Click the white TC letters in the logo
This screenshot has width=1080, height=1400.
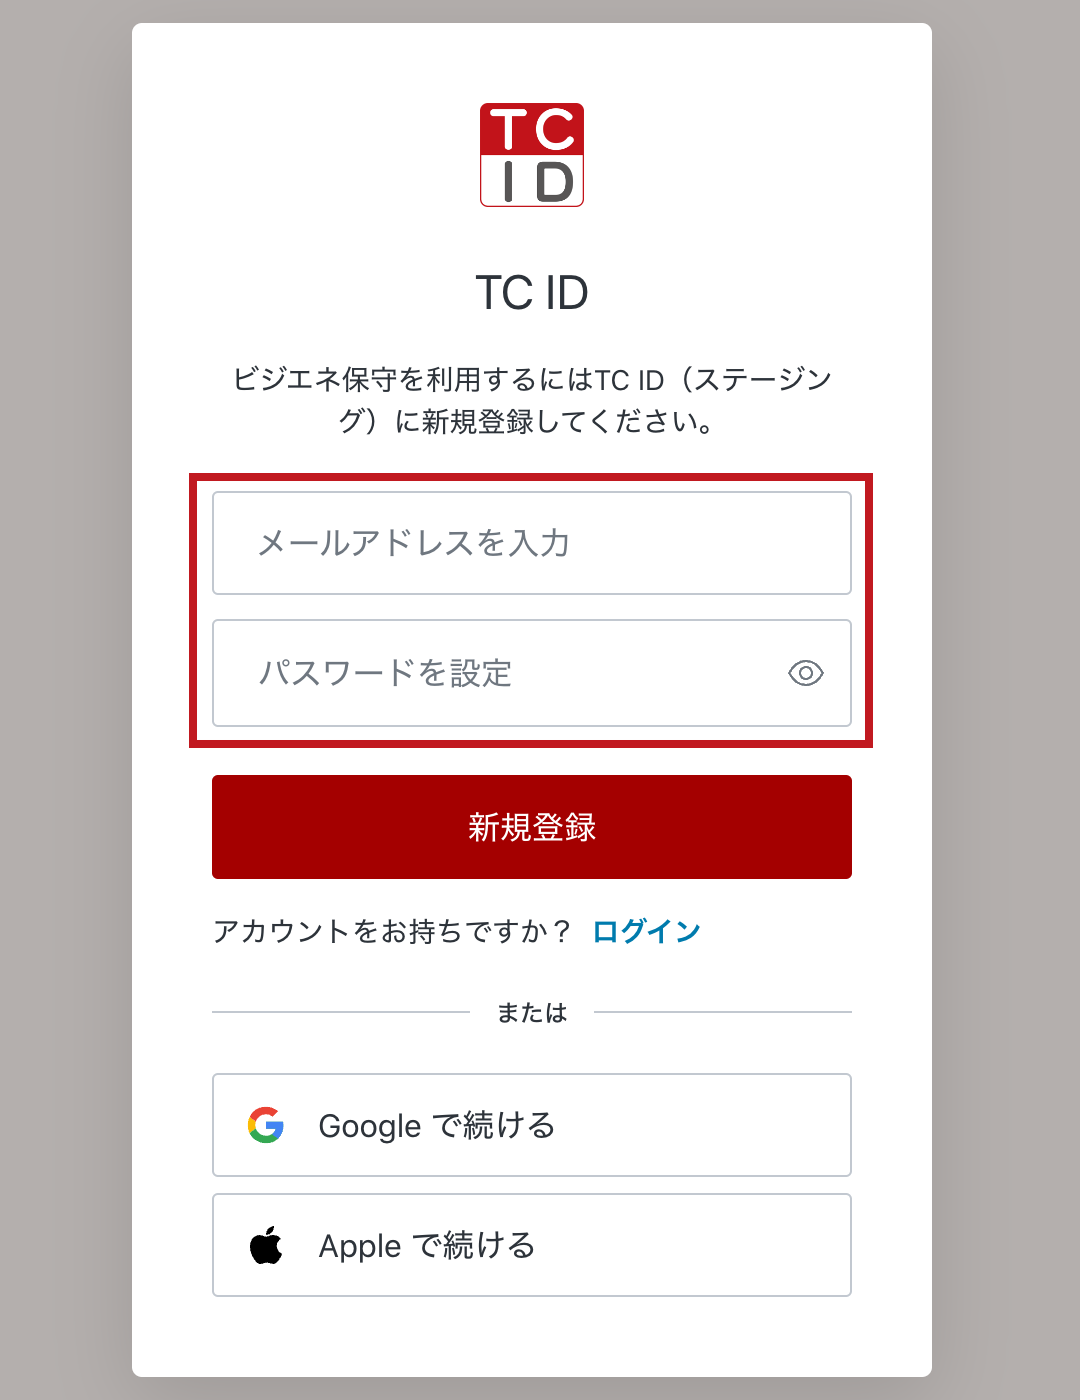coord(532,130)
